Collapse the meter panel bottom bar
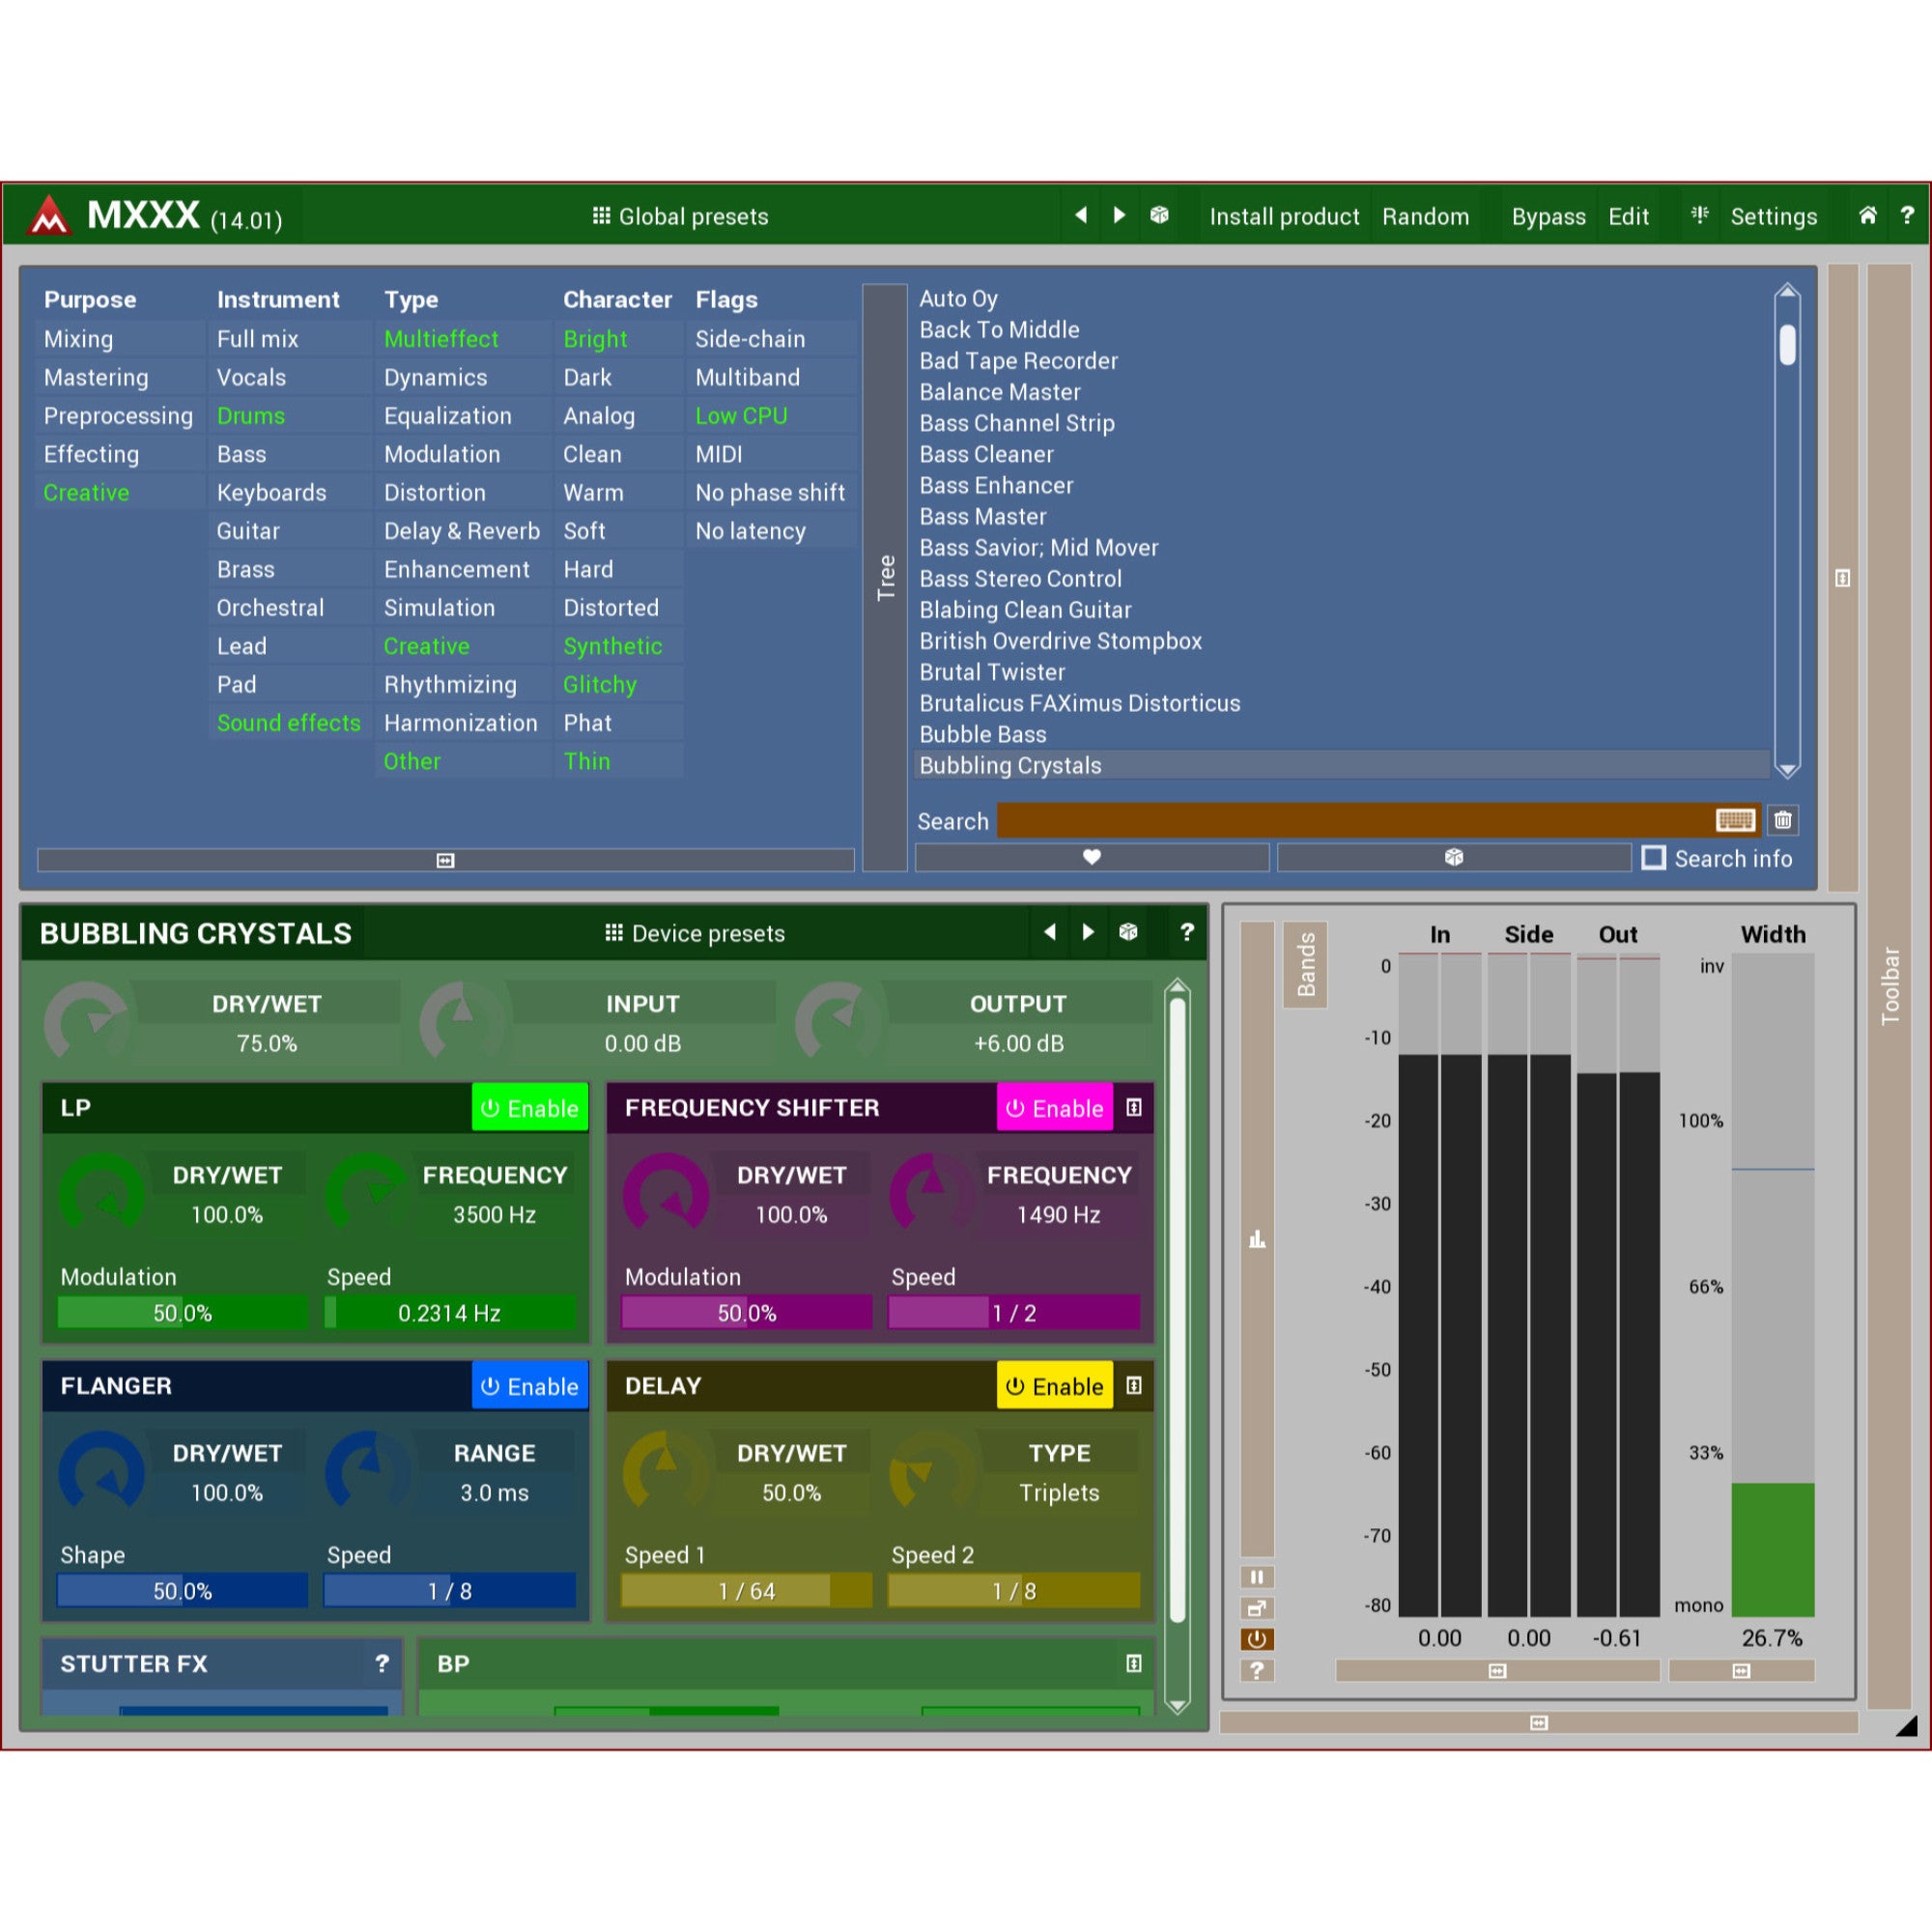Viewport: 1932px width, 1932px height. pos(1539,1723)
